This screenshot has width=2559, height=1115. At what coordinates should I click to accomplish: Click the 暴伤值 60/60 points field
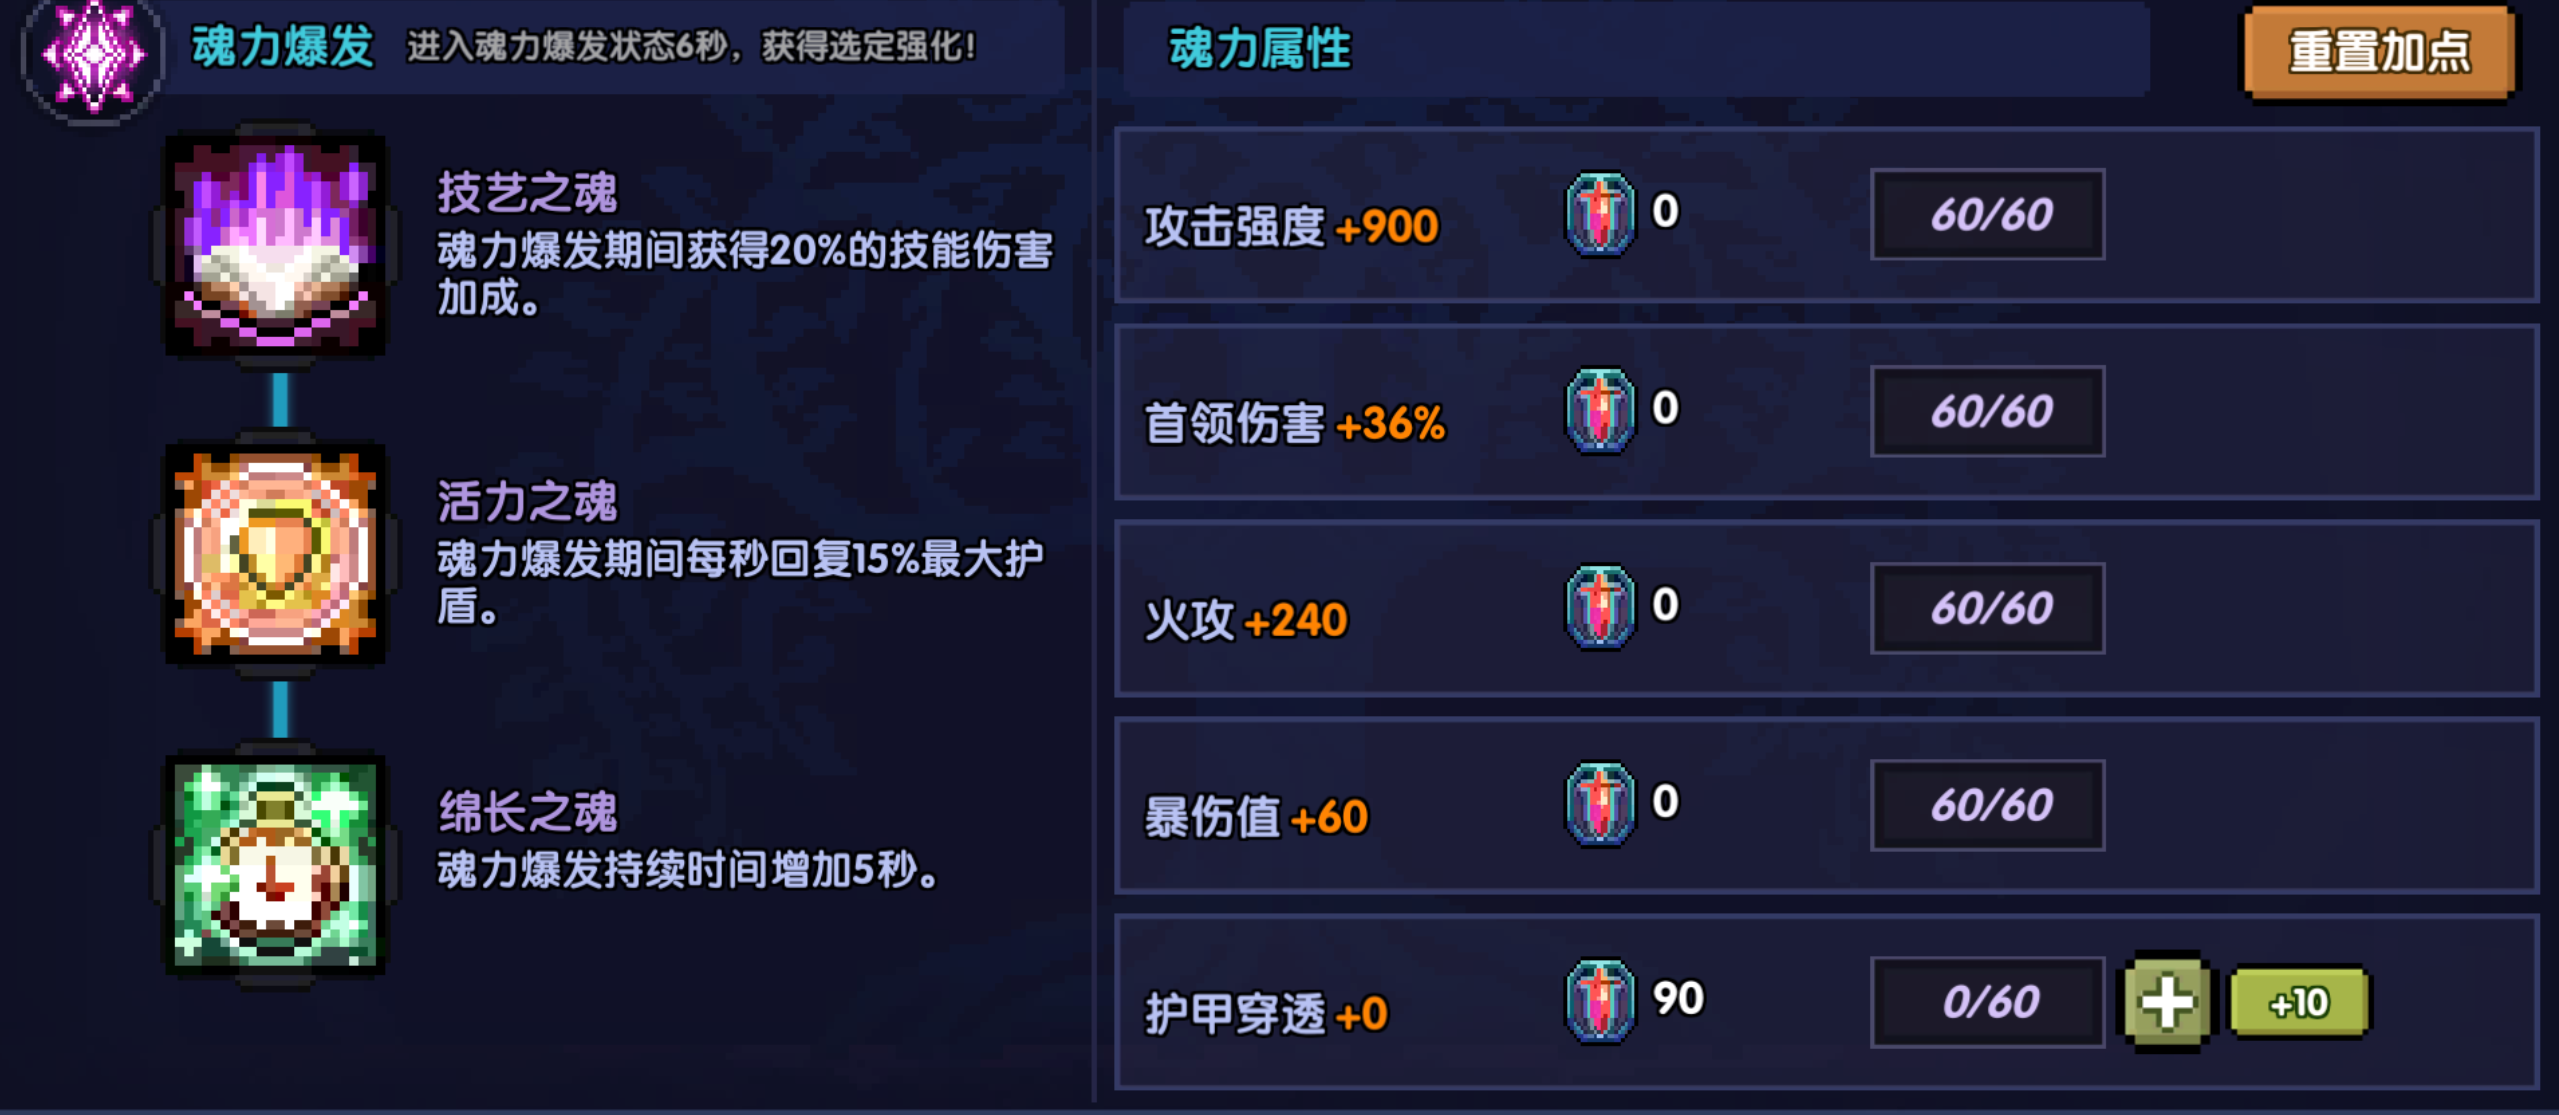[x=1988, y=805]
